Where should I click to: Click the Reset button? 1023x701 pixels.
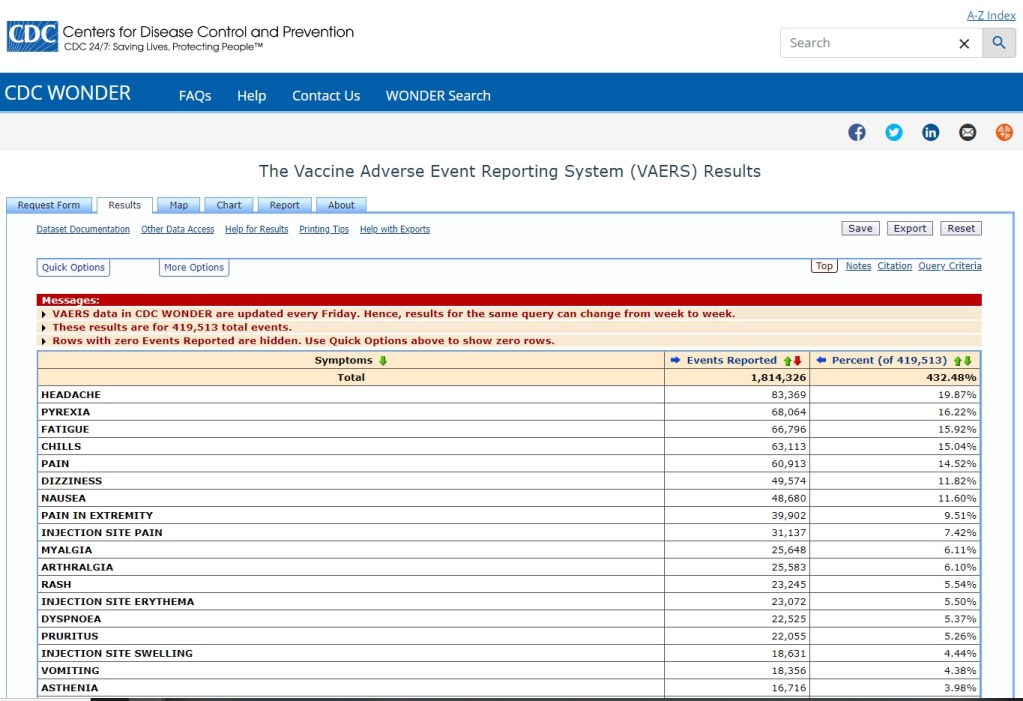pyautogui.click(x=961, y=228)
